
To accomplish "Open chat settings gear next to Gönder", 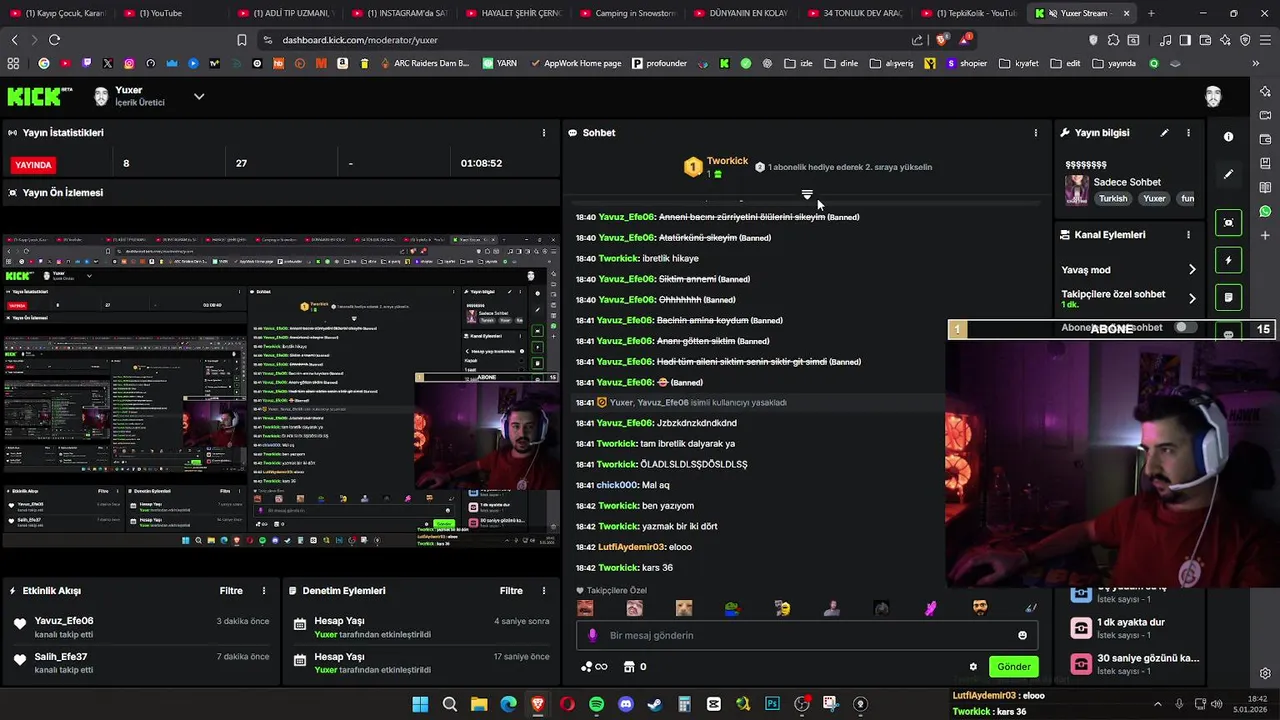I will (x=973, y=667).
